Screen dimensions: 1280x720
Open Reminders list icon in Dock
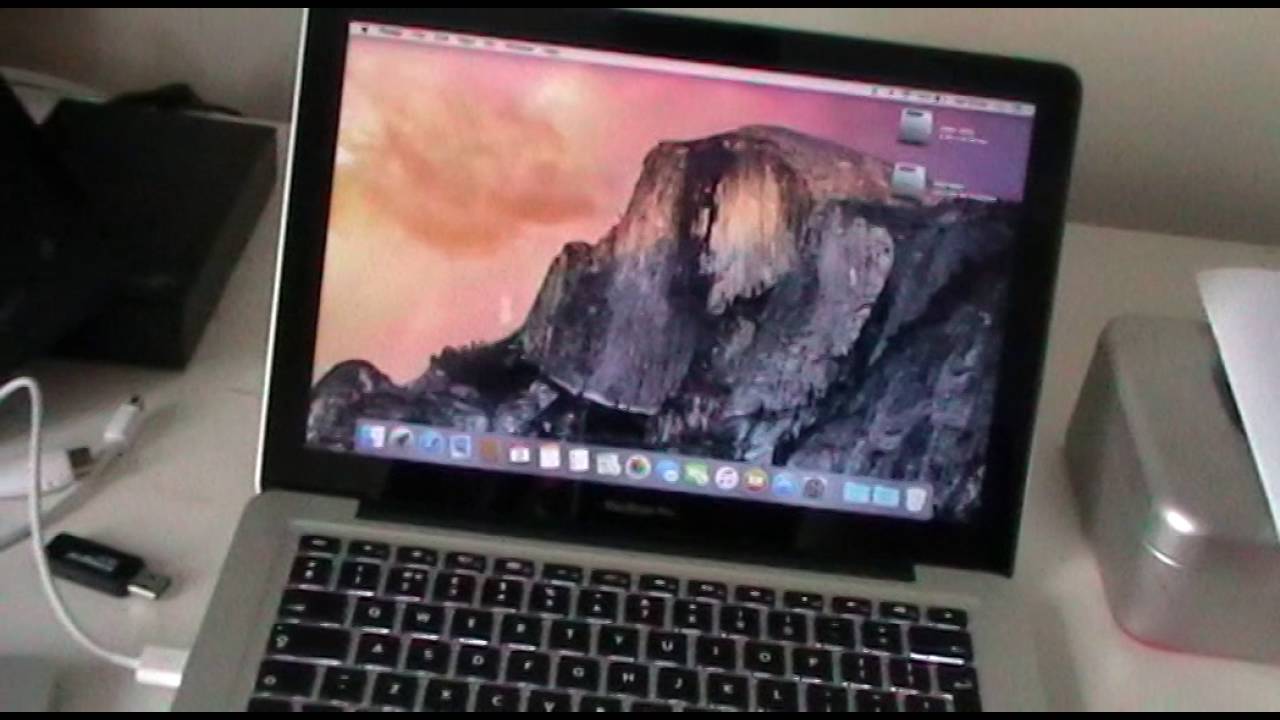(x=578, y=460)
